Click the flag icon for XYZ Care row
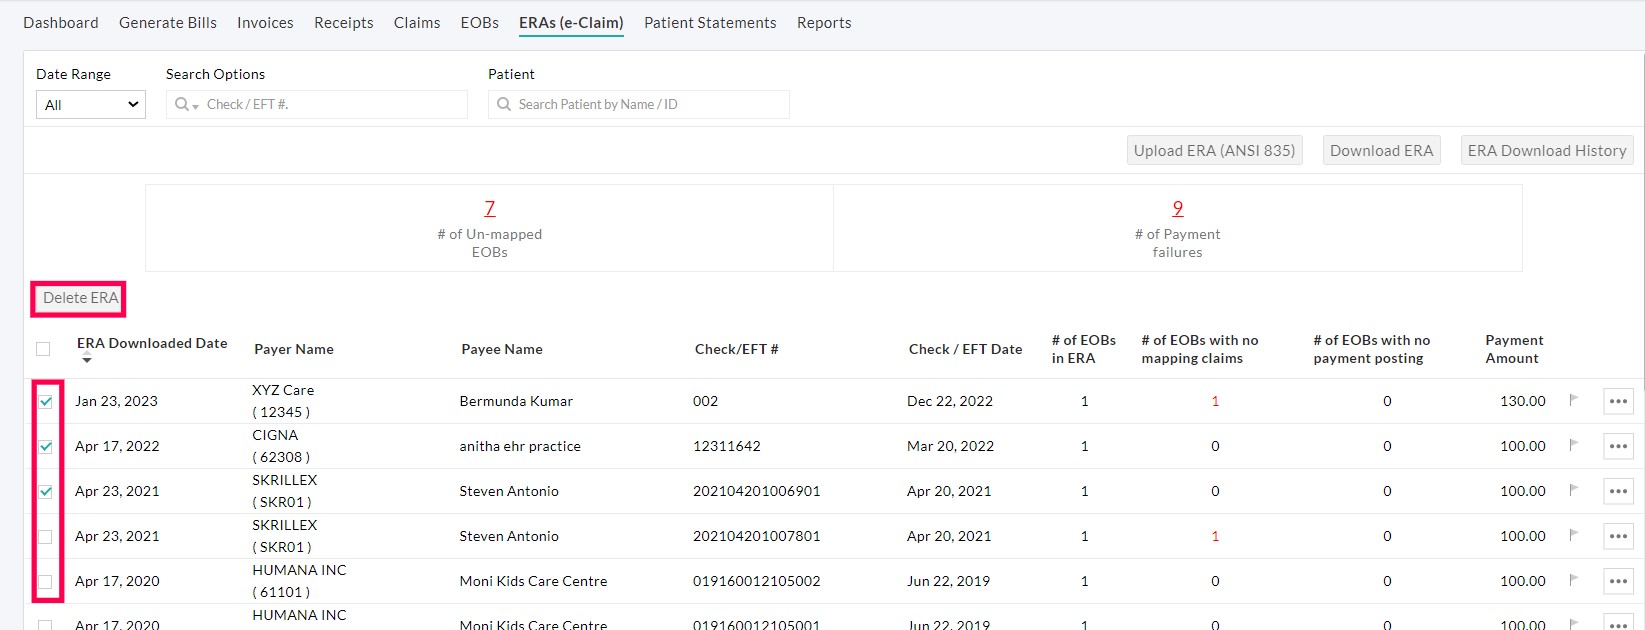1645x630 pixels. 1573,400
